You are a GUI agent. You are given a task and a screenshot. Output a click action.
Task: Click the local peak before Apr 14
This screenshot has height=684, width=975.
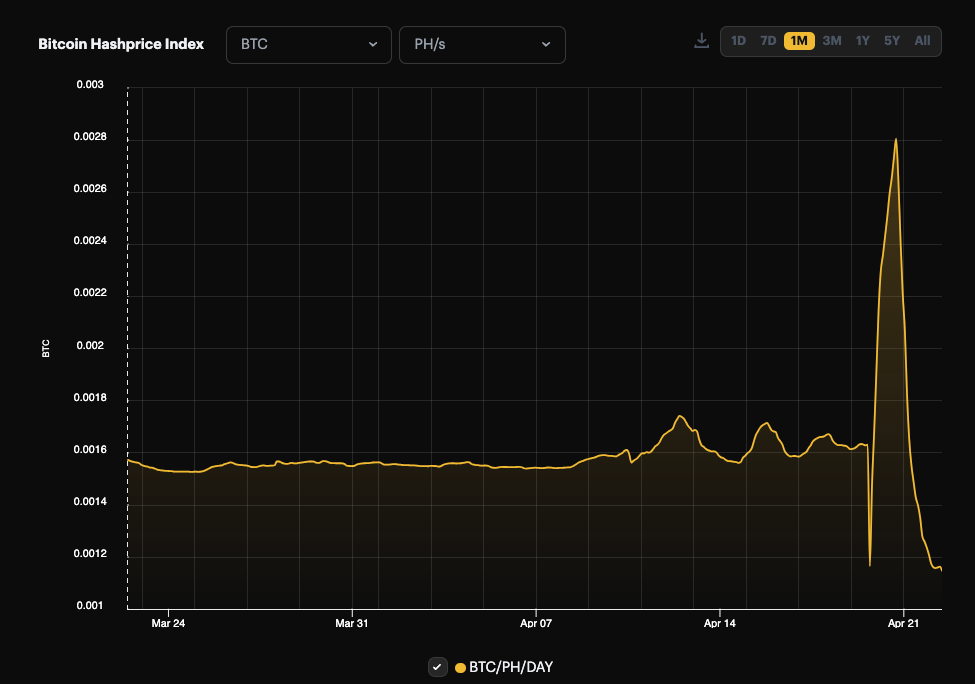(x=681, y=415)
